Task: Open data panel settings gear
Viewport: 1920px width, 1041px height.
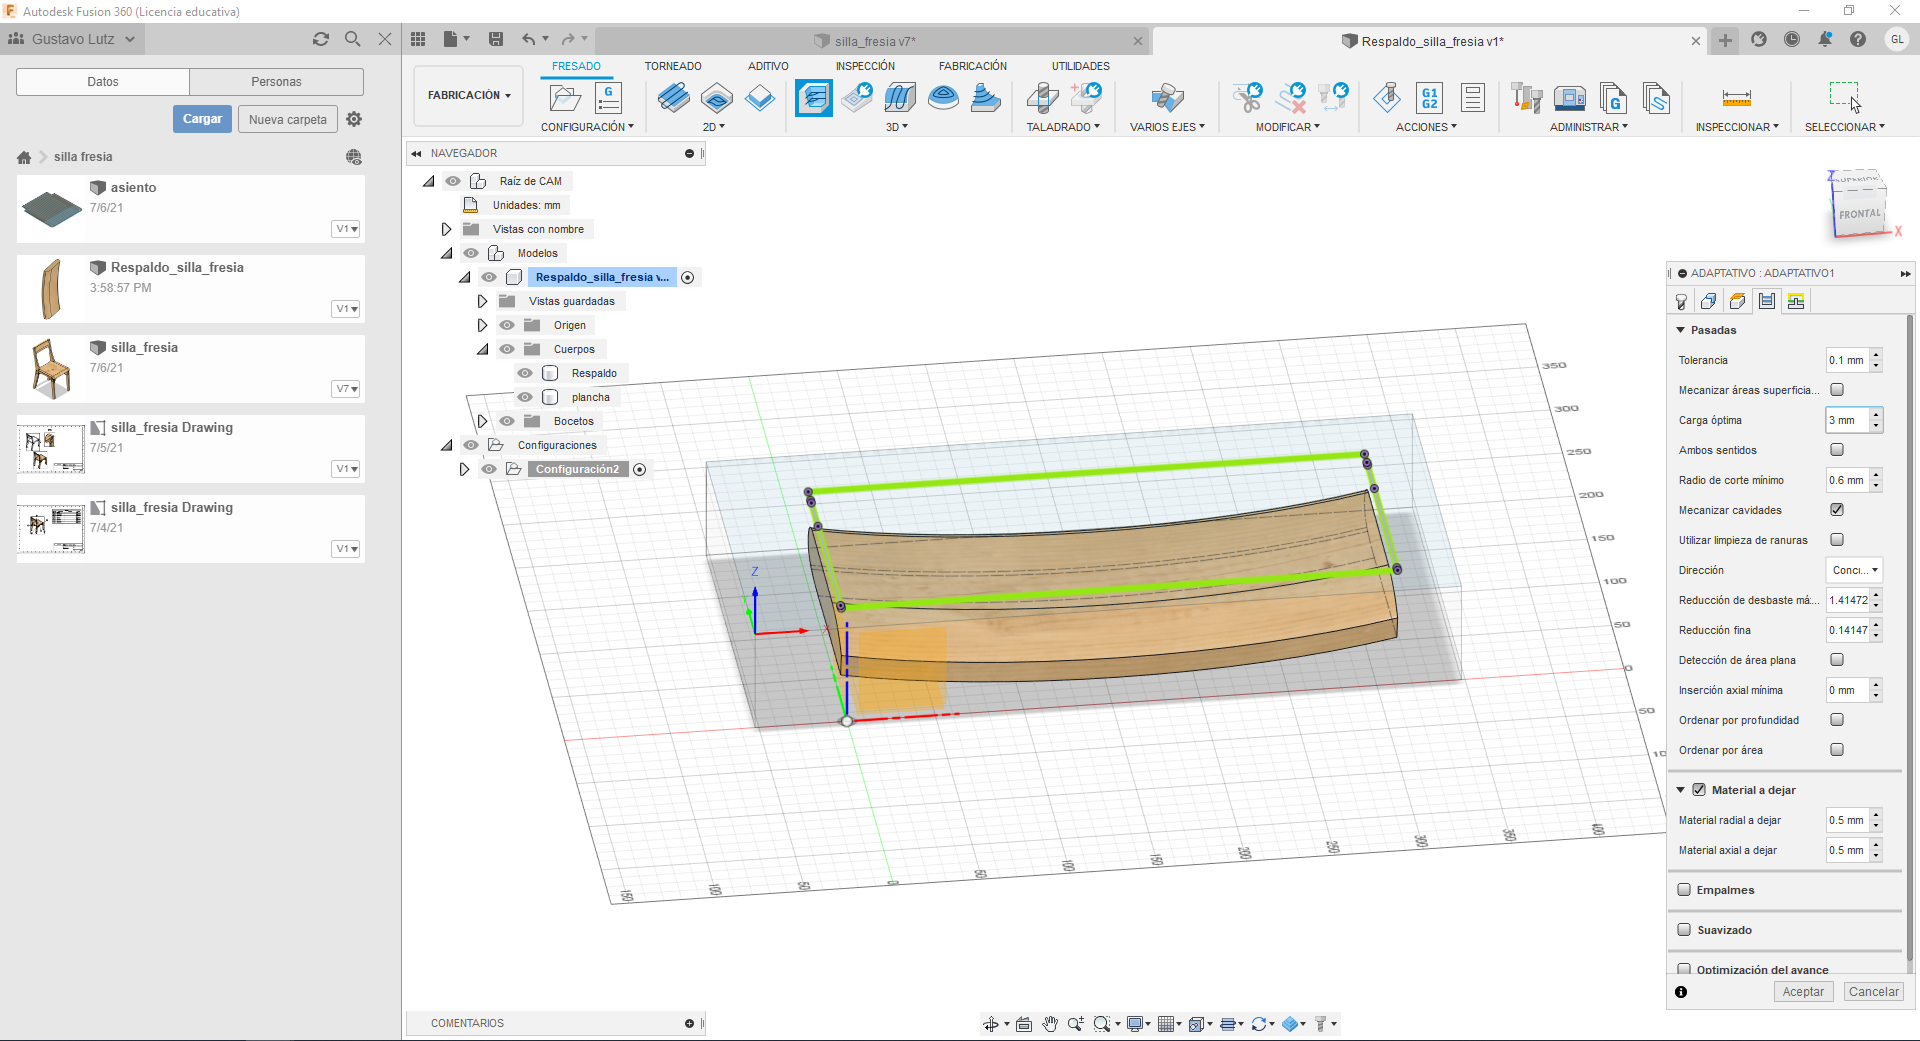Action: [x=354, y=119]
